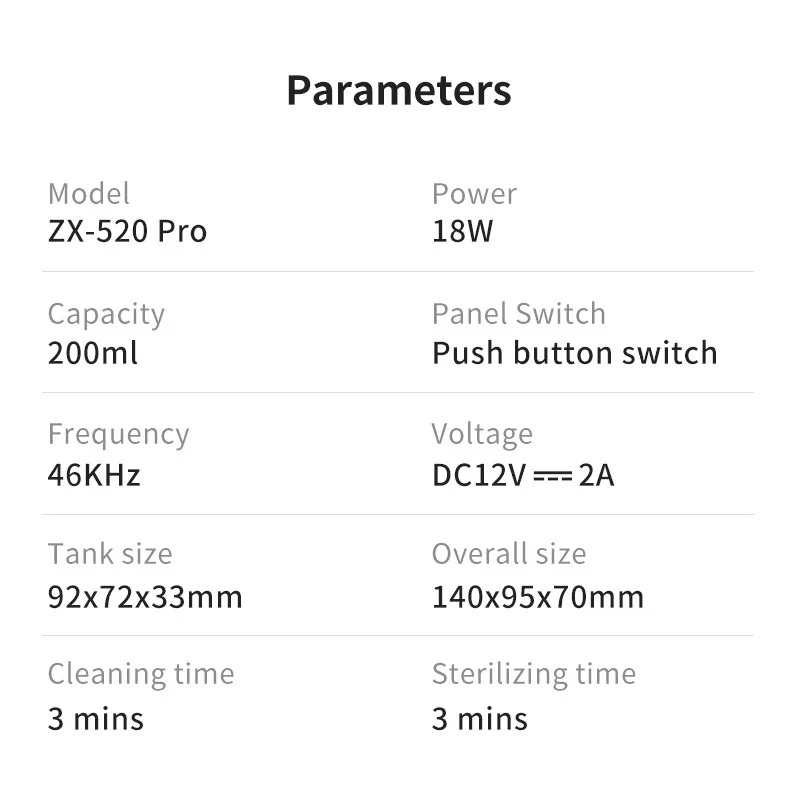Screen dimensions: 800x800
Task: Click the Power label
Action: (x=474, y=193)
